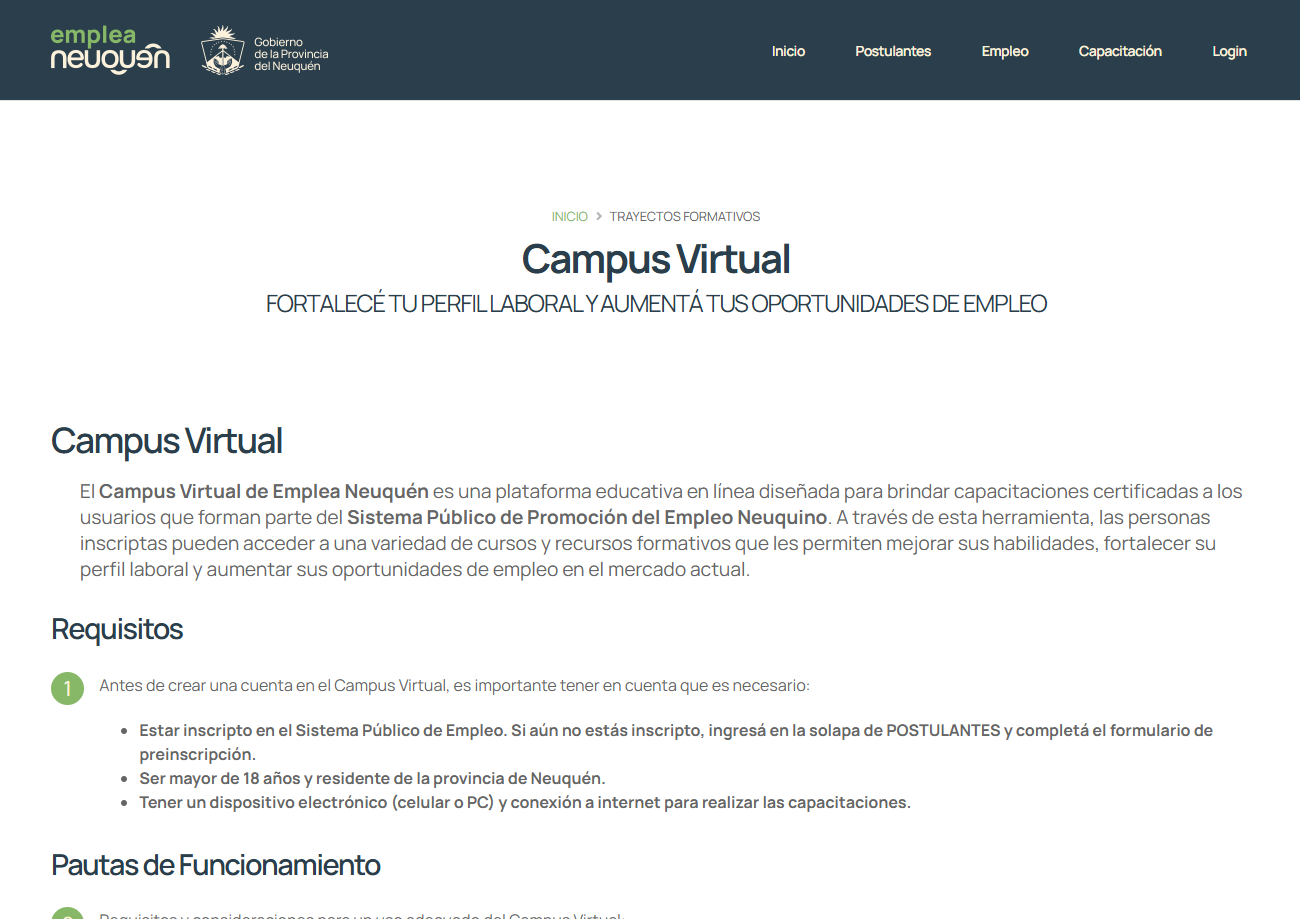Navigate to Postulantes section
Screen dimensions: 1300x919
893,51
